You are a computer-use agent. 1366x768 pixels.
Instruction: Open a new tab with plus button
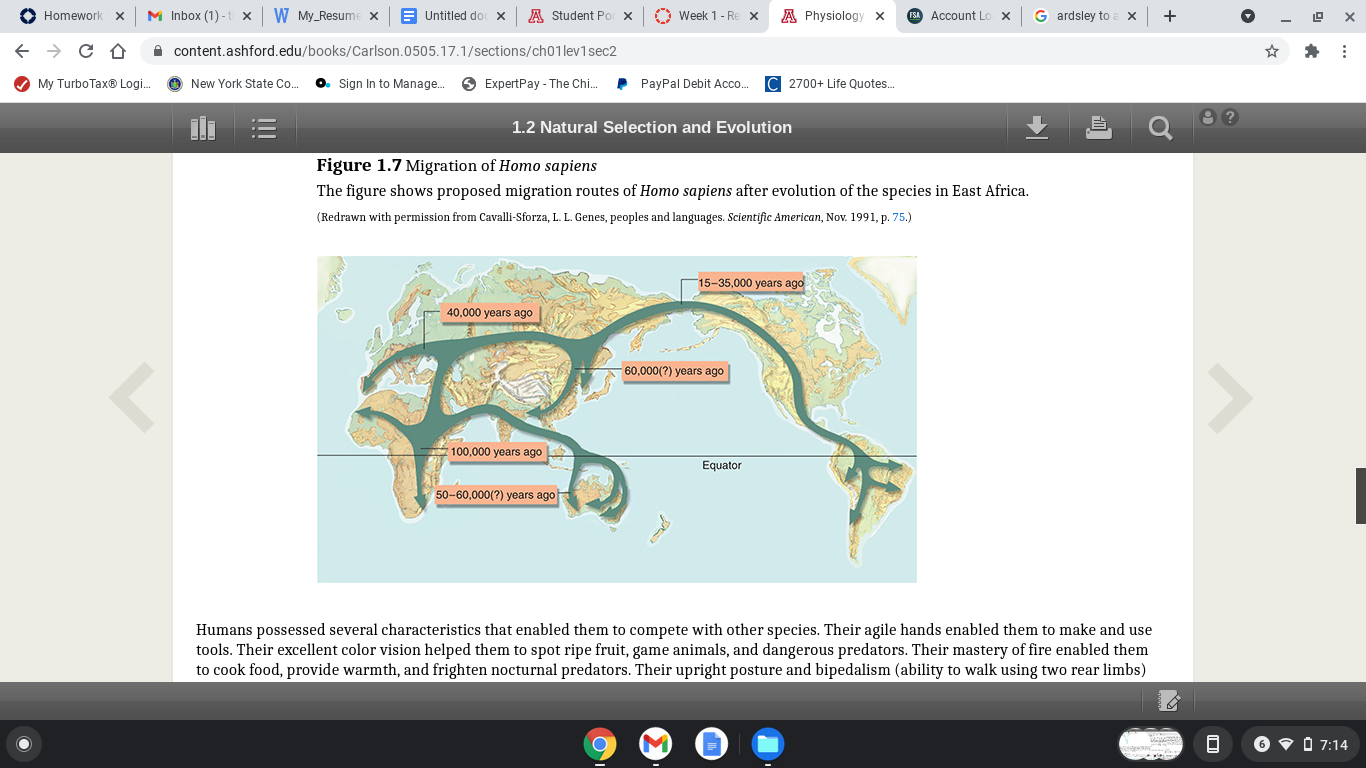coord(1170,16)
